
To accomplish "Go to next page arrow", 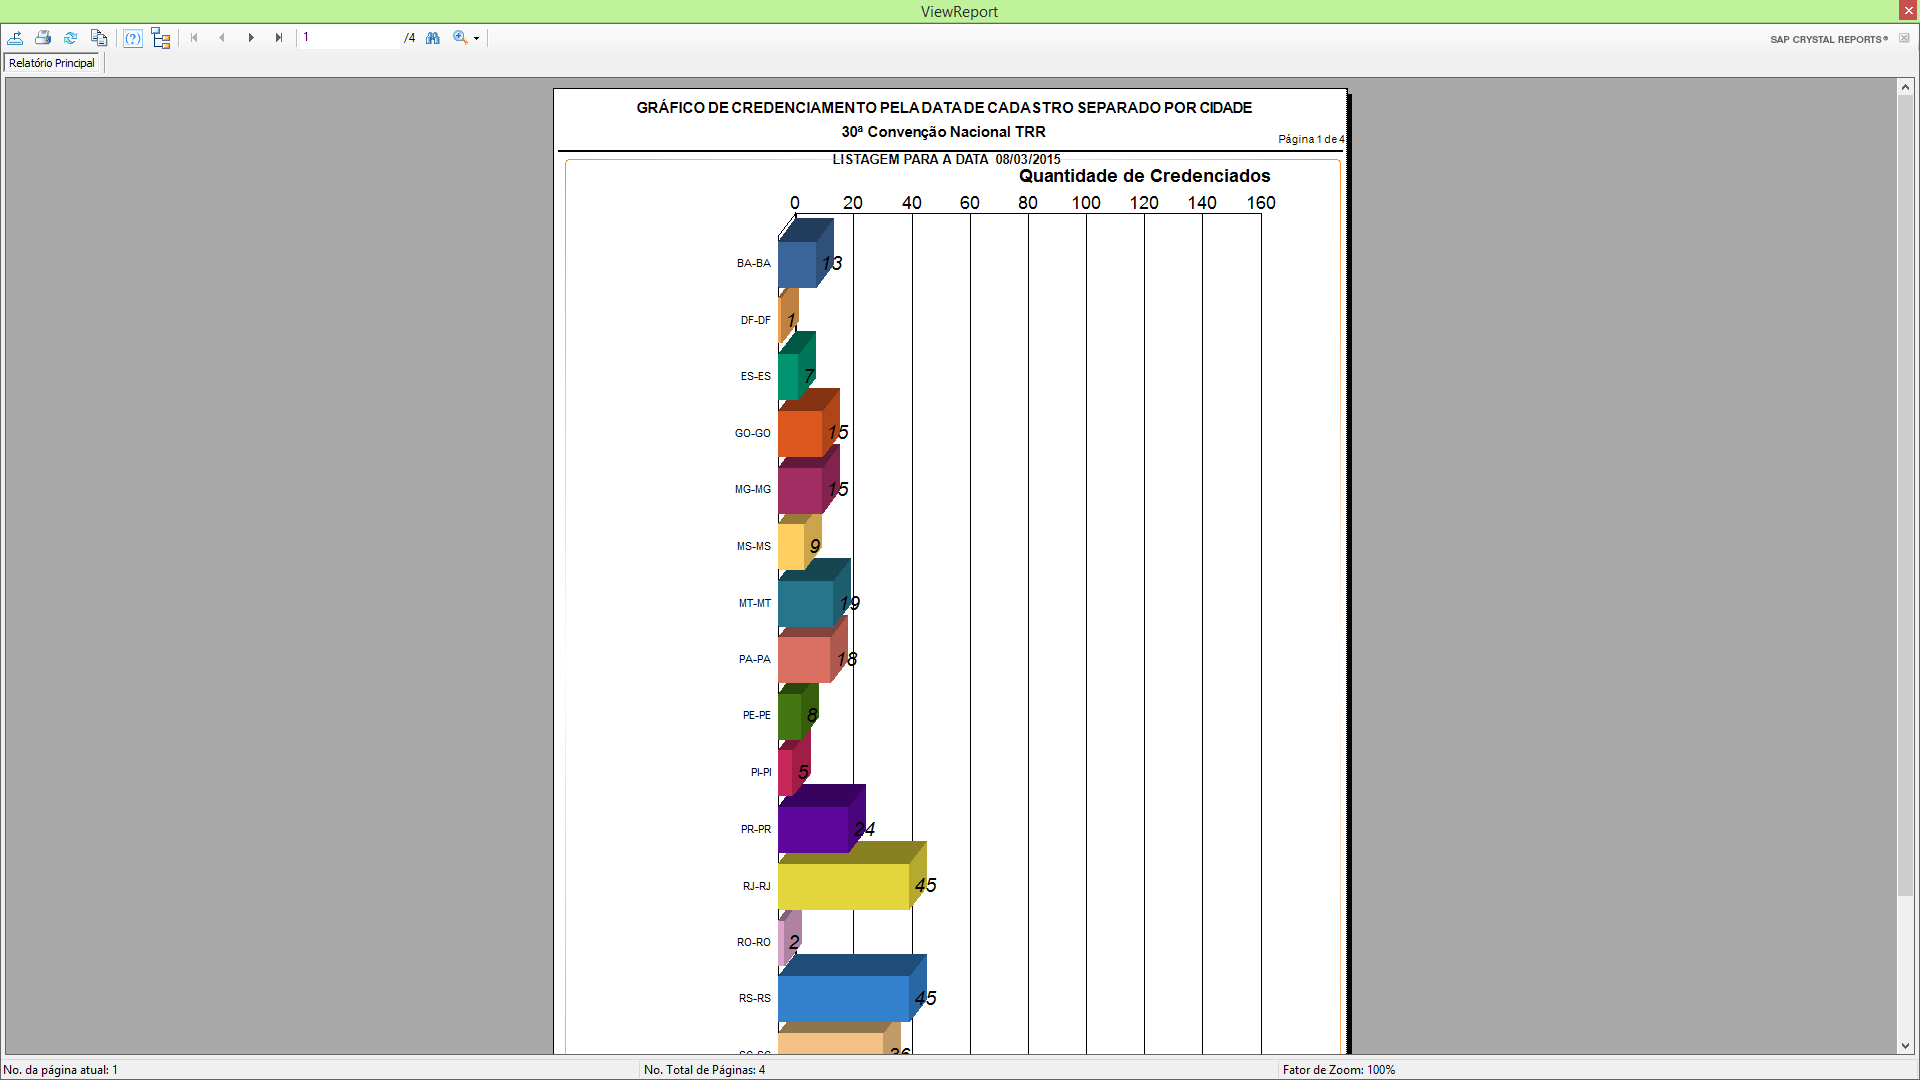I will click(251, 38).
